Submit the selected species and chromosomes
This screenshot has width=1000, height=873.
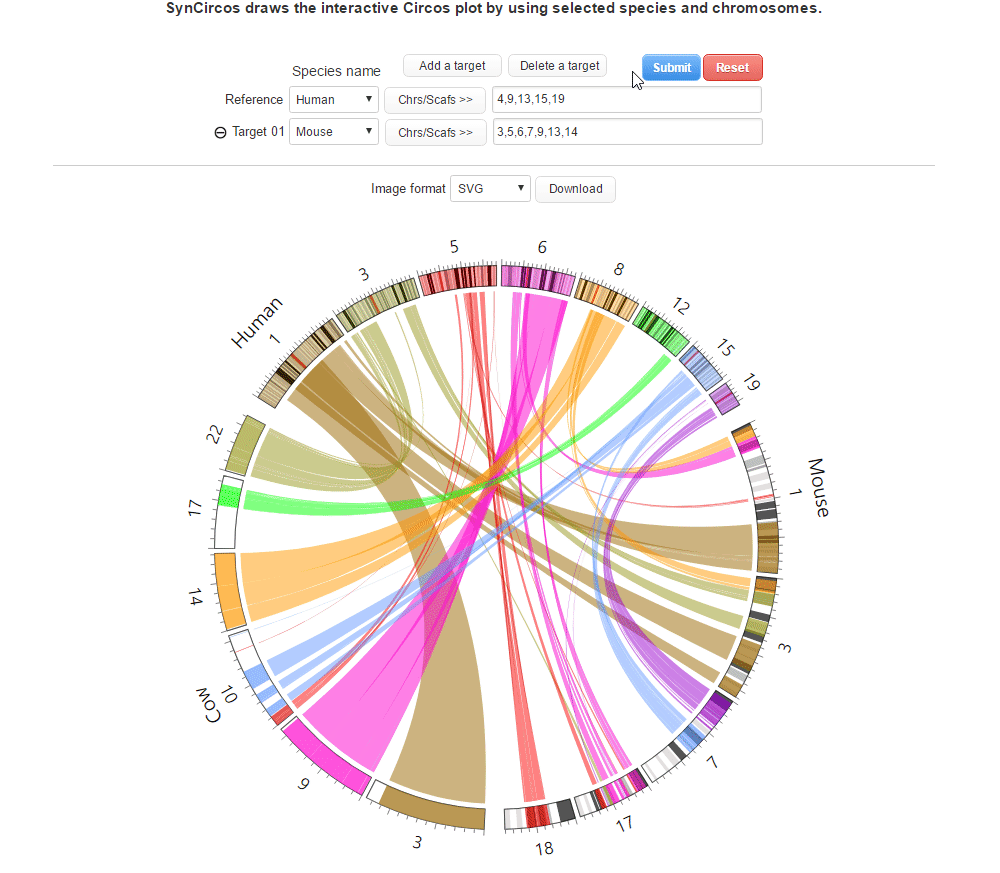pyautogui.click(x=671, y=68)
